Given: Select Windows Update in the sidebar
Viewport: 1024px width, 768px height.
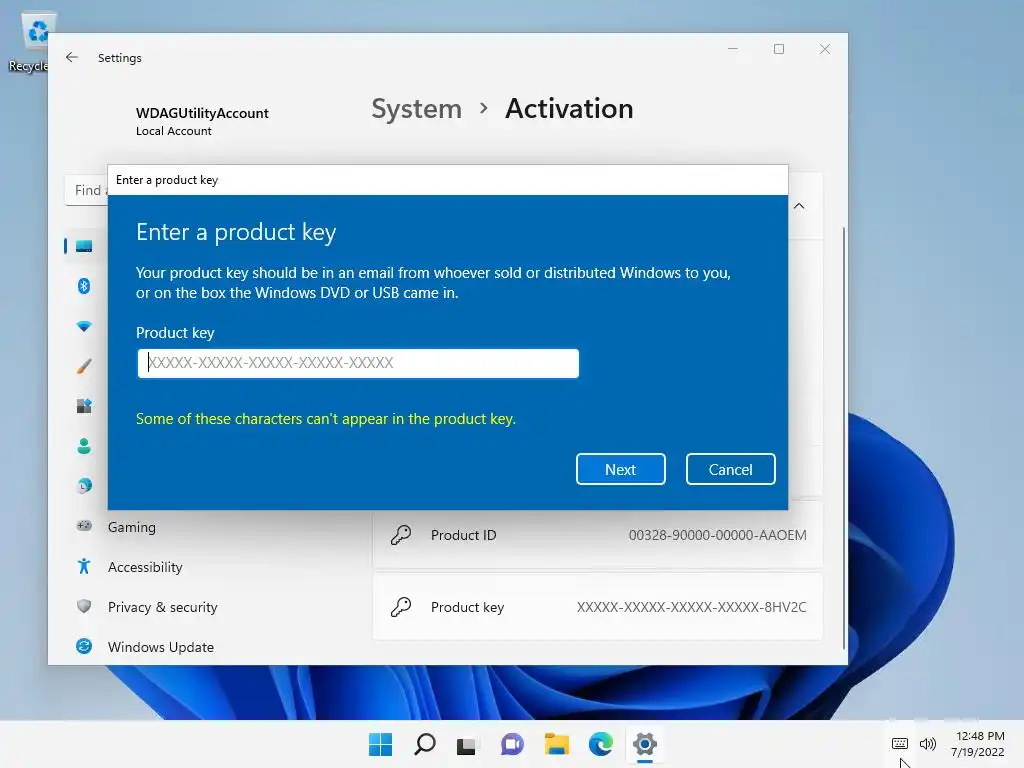Looking at the screenshot, I should pyautogui.click(x=161, y=647).
